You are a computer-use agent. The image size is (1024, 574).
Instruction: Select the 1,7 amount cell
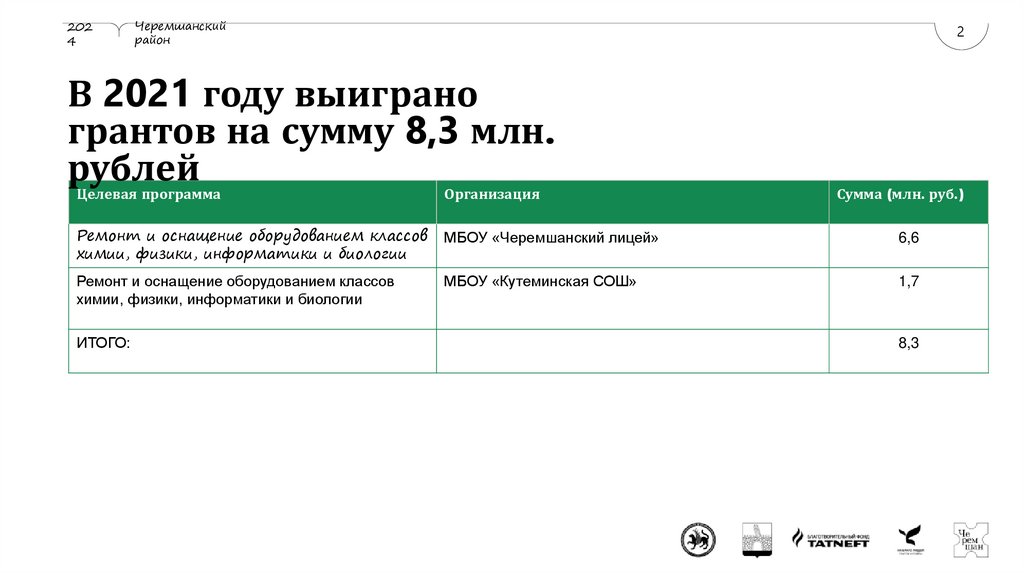coord(908,298)
